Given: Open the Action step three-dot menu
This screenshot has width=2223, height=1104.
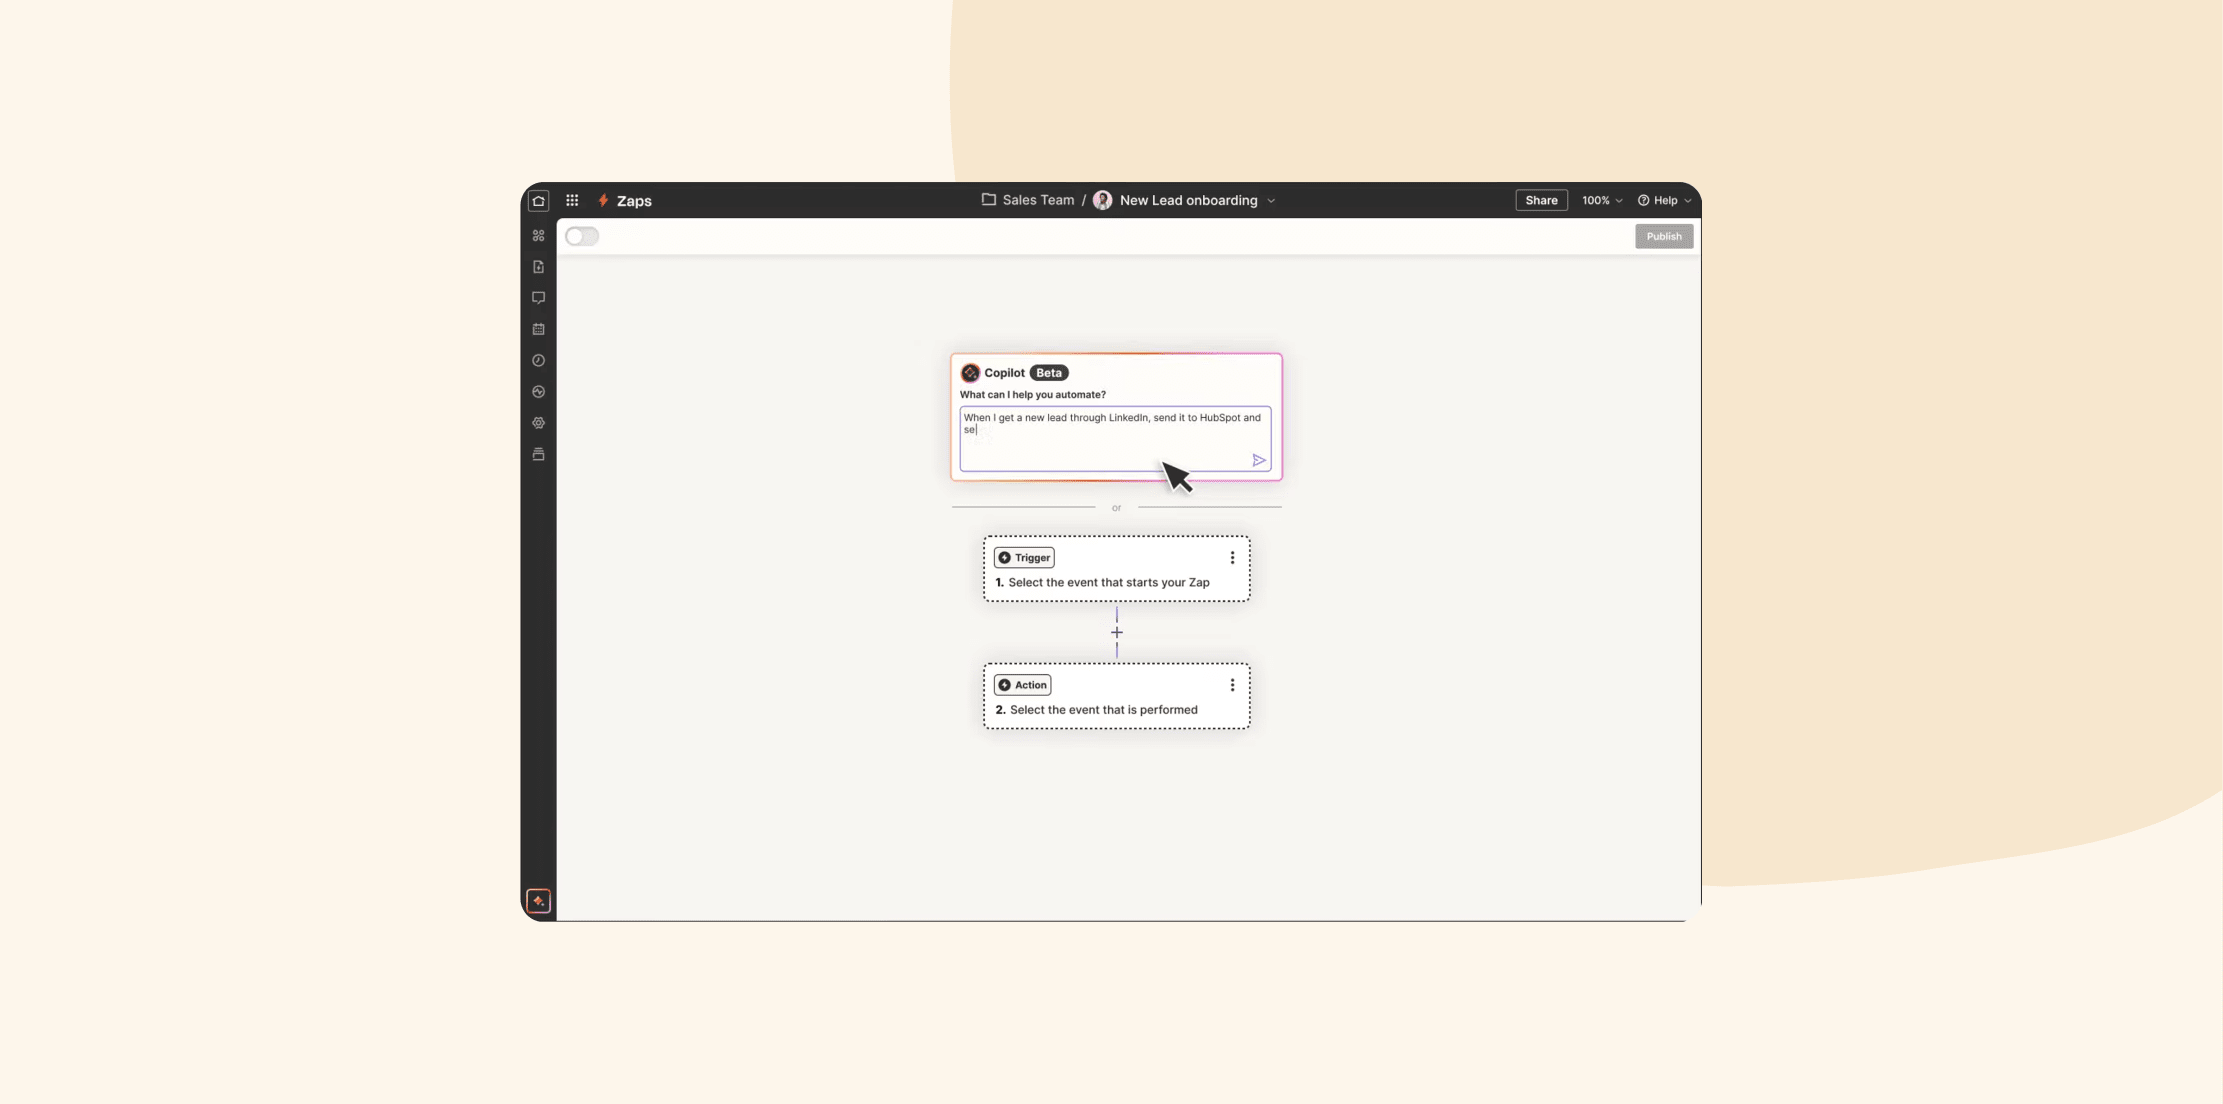Looking at the screenshot, I should coord(1232,685).
